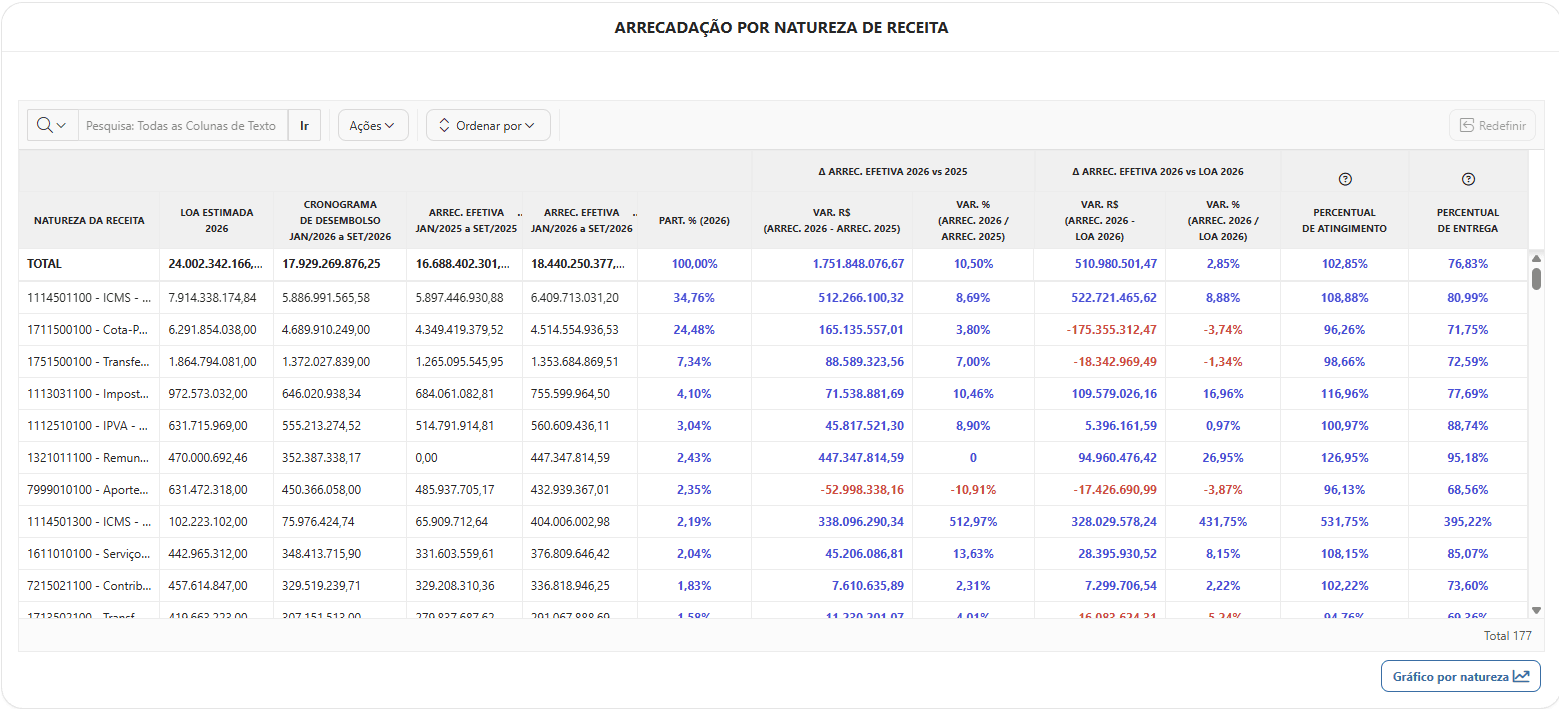Click Arrec. Efetiva JAN/2025 a SET/2025 header

465,220
